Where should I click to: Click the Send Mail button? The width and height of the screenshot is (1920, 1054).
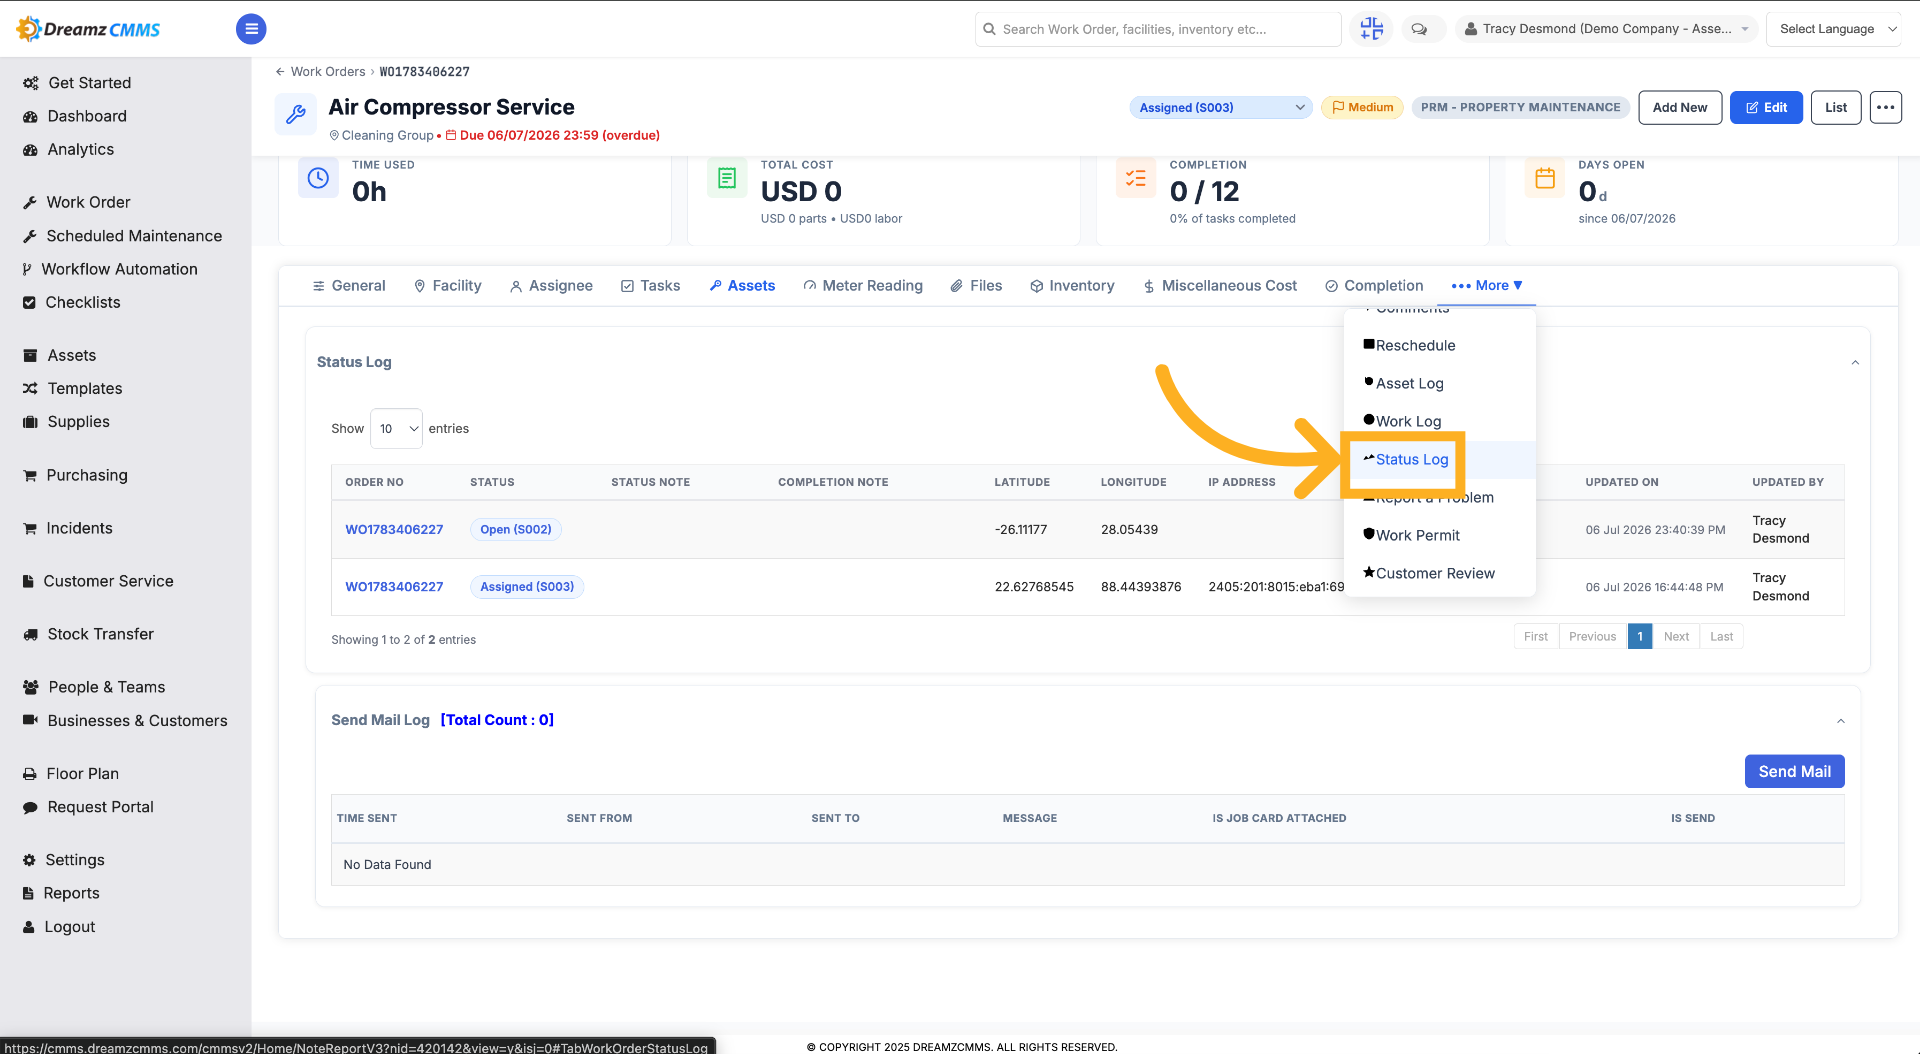[1794, 771]
